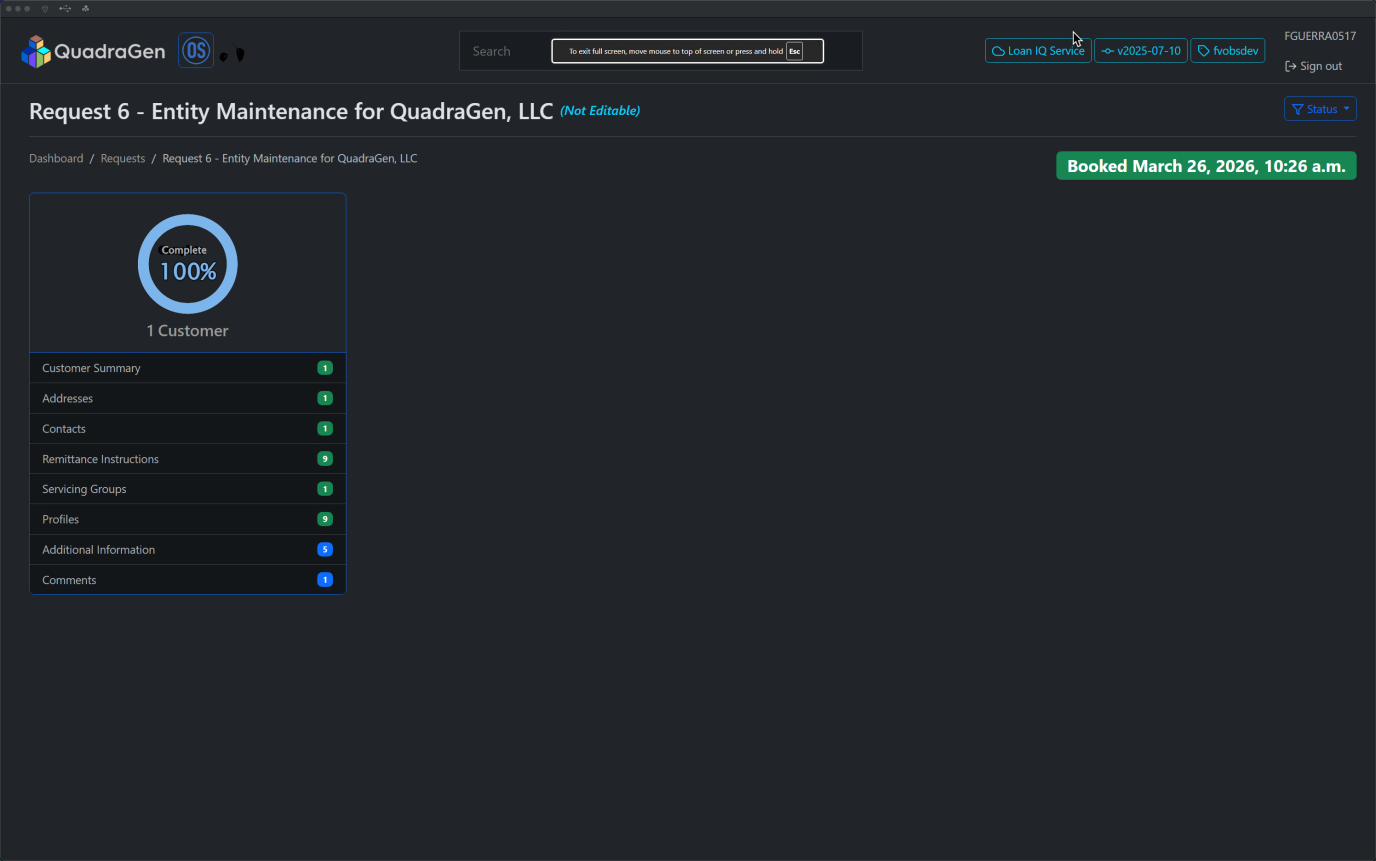Screen dimensions: 1376x861
Task: Click the current Request 6 breadcrumb text
Action: pos(290,158)
